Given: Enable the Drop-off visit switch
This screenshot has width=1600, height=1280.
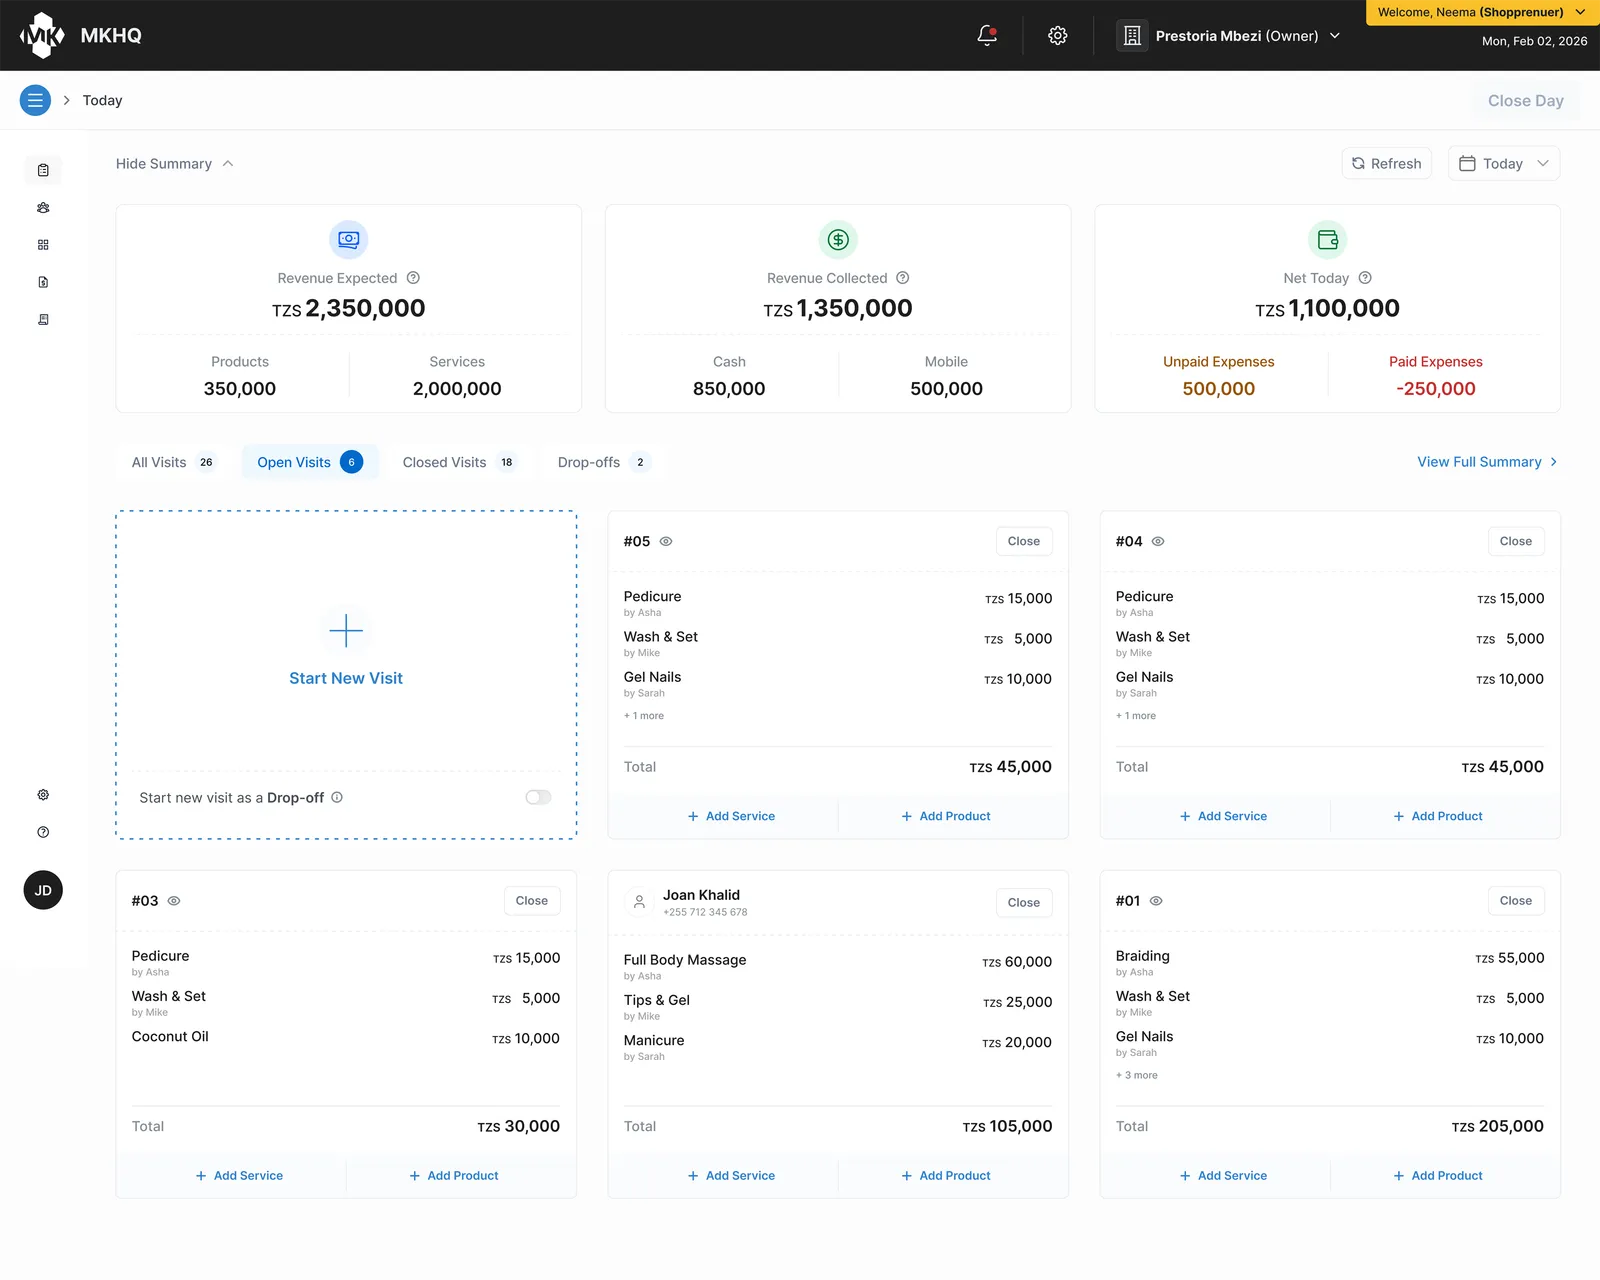Looking at the screenshot, I should point(538,797).
